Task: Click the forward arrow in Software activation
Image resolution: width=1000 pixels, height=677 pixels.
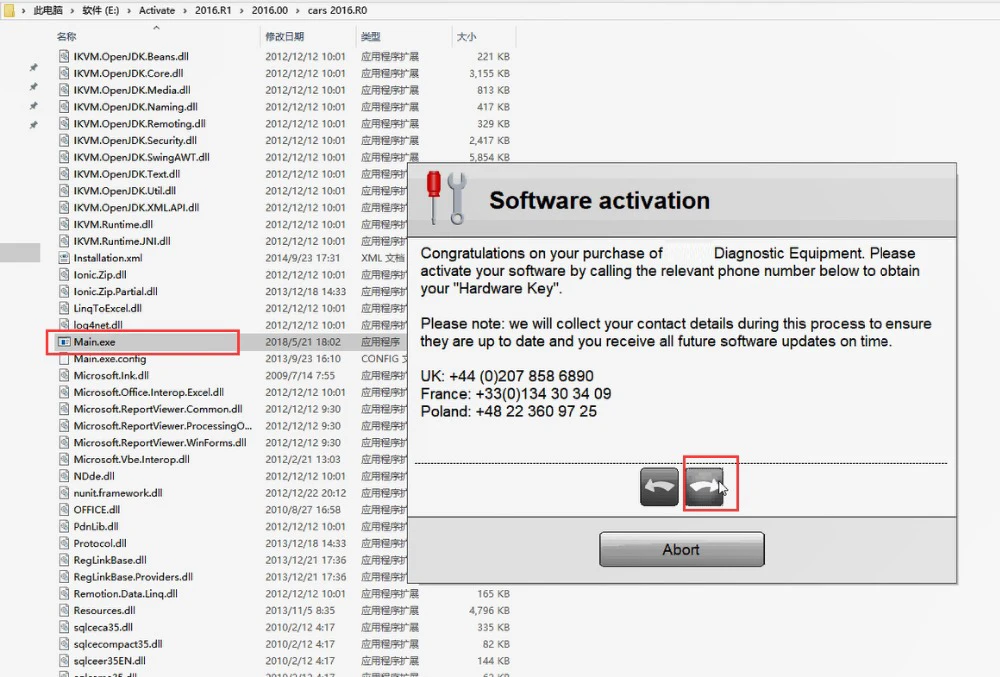Action: click(704, 486)
